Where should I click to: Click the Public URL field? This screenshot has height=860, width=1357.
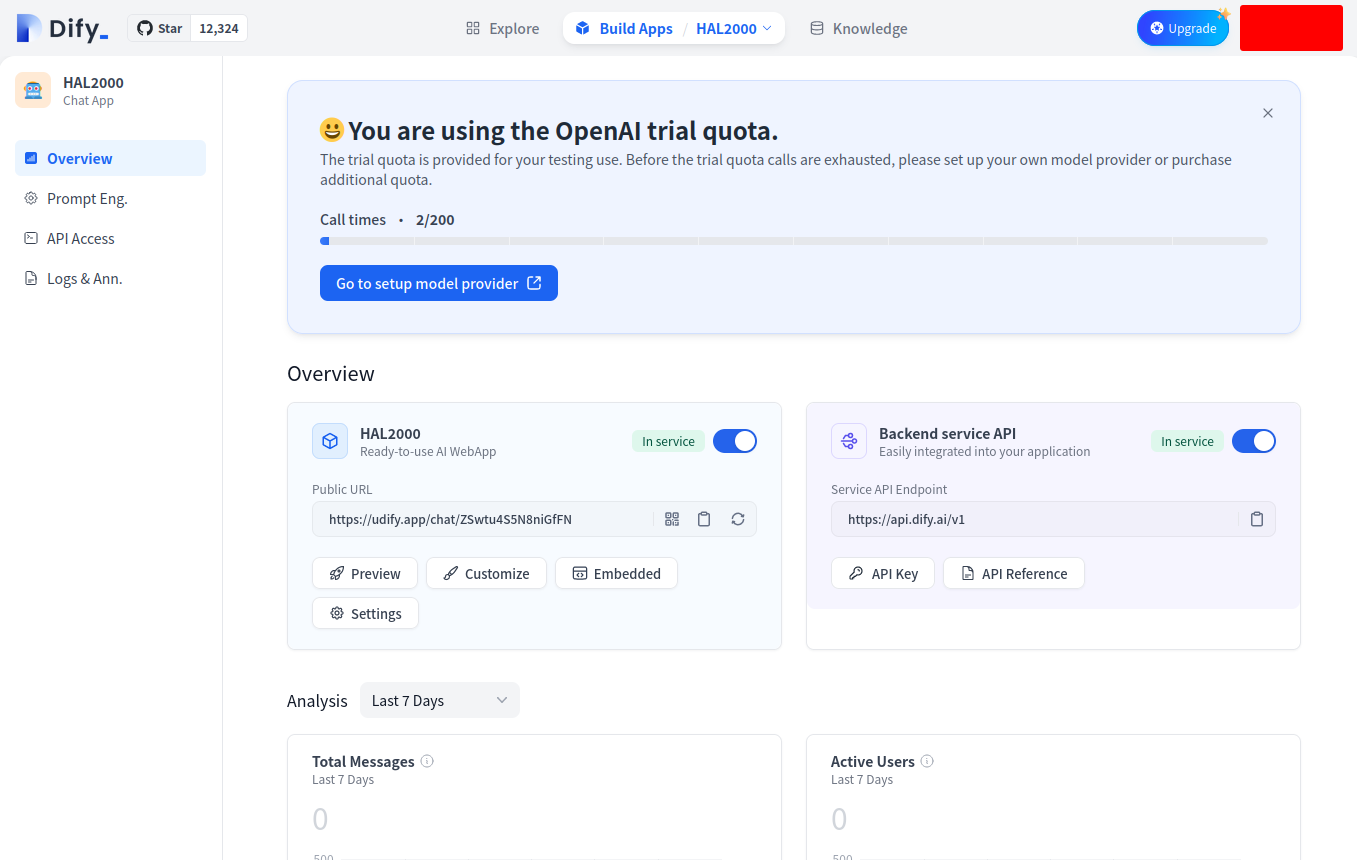(534, 519)
